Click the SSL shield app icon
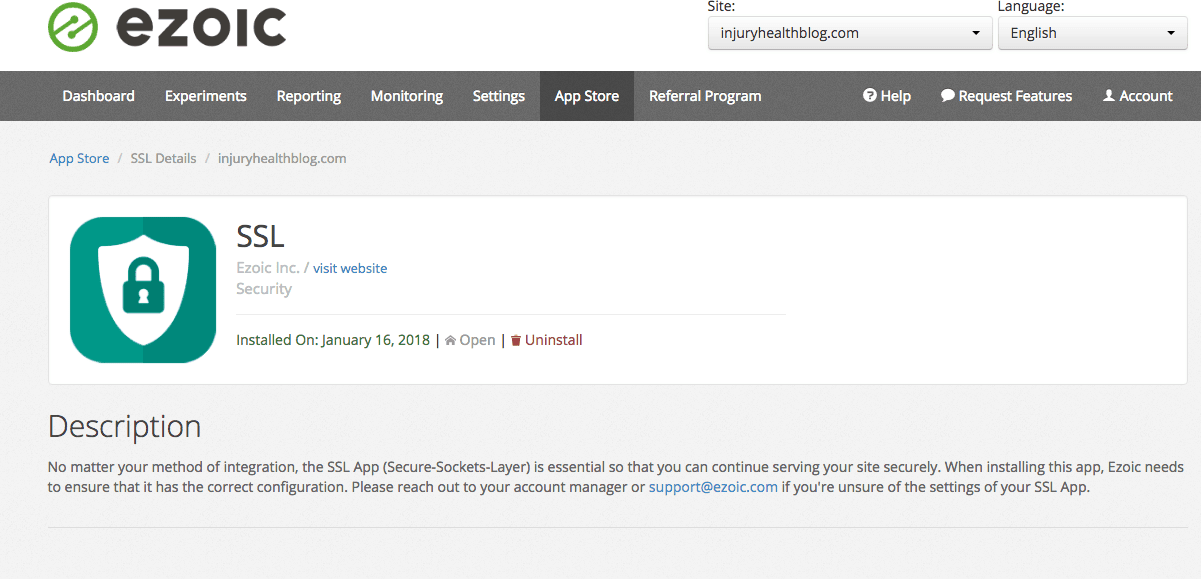1201x579 pixels. [143, 290]
